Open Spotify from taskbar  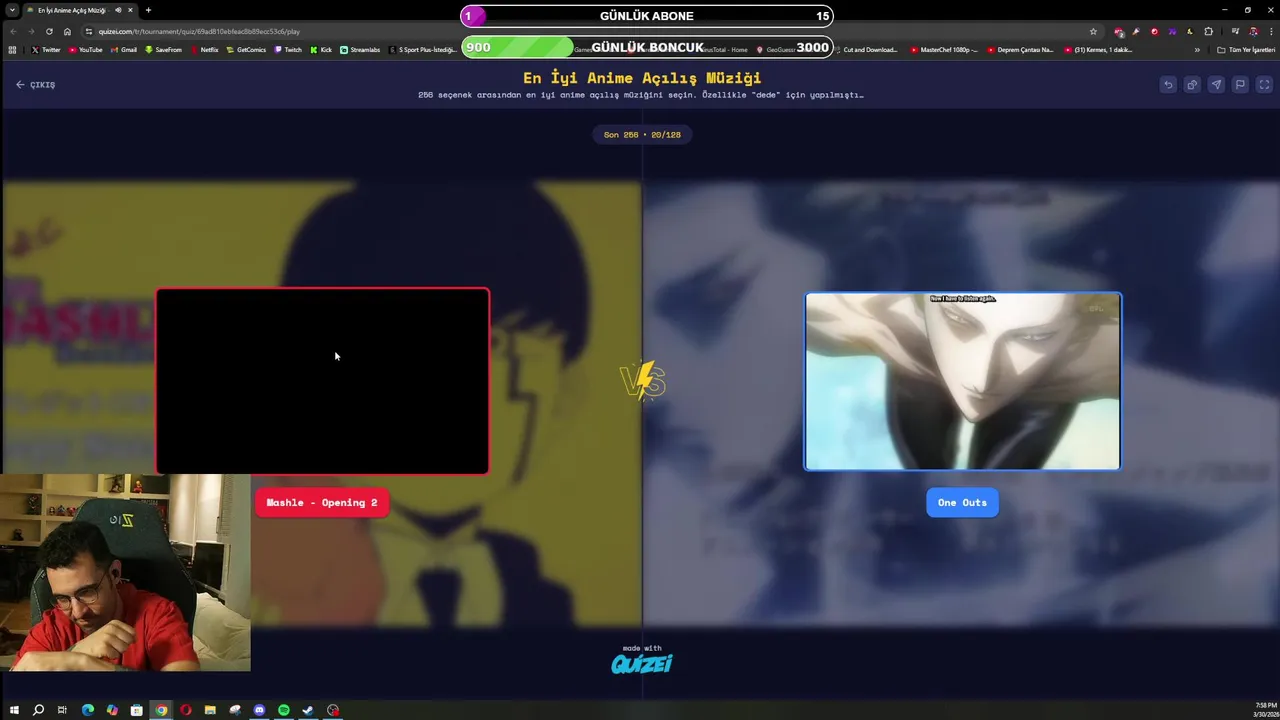pos(284,710)
